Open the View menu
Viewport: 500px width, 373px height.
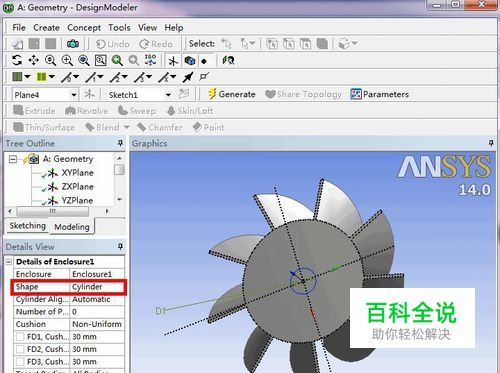[147, 28]
